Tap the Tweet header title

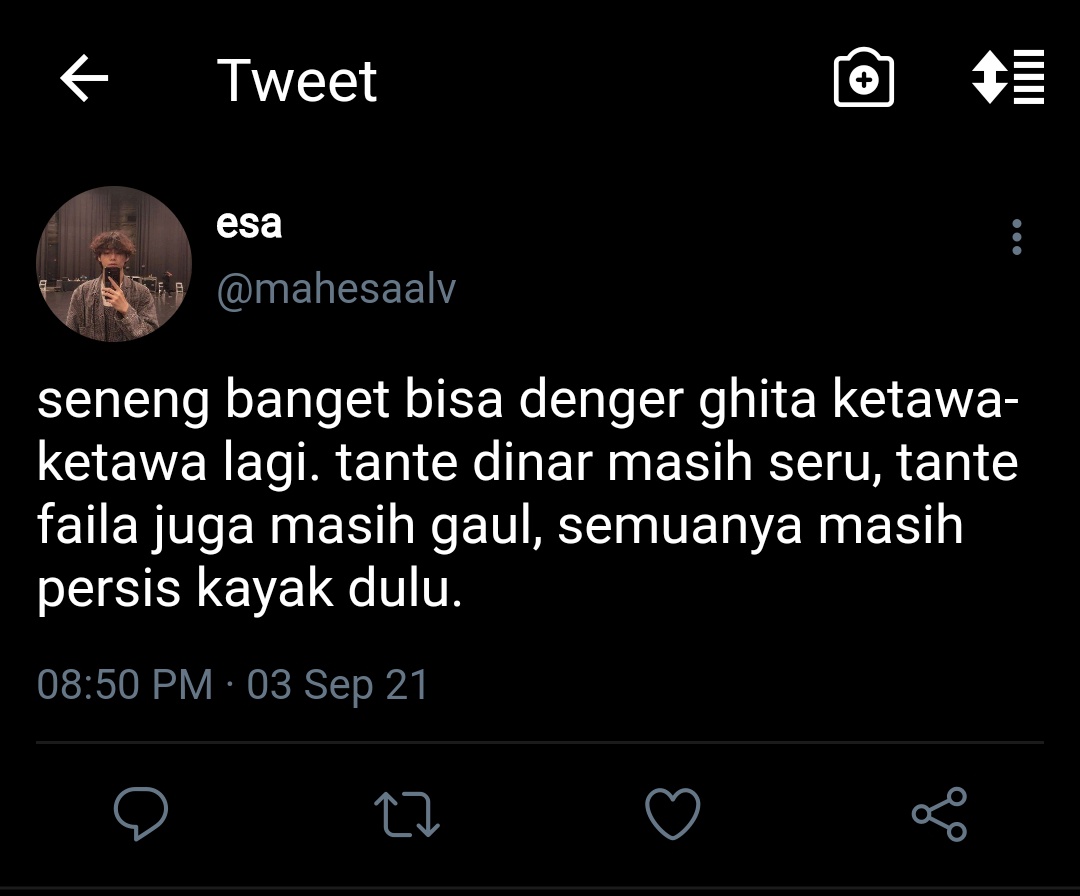click(297, 80)
